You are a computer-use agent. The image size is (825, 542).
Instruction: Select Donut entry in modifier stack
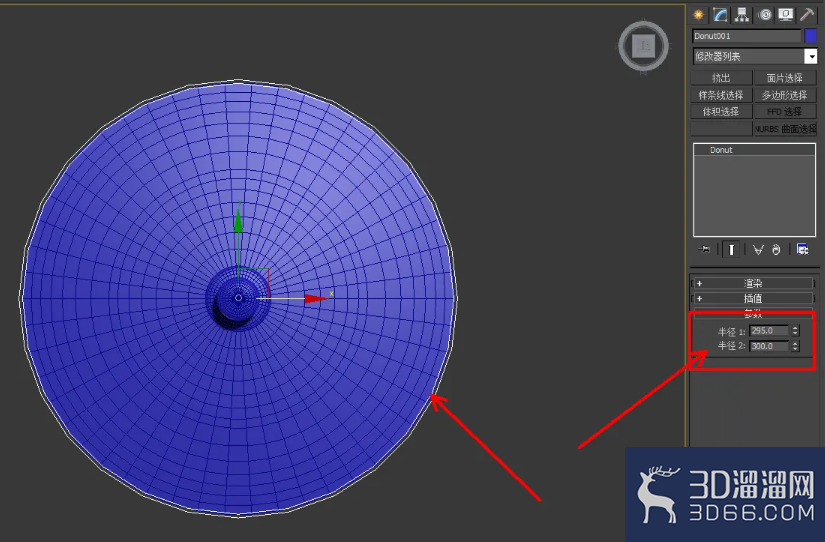pos(754,150)
